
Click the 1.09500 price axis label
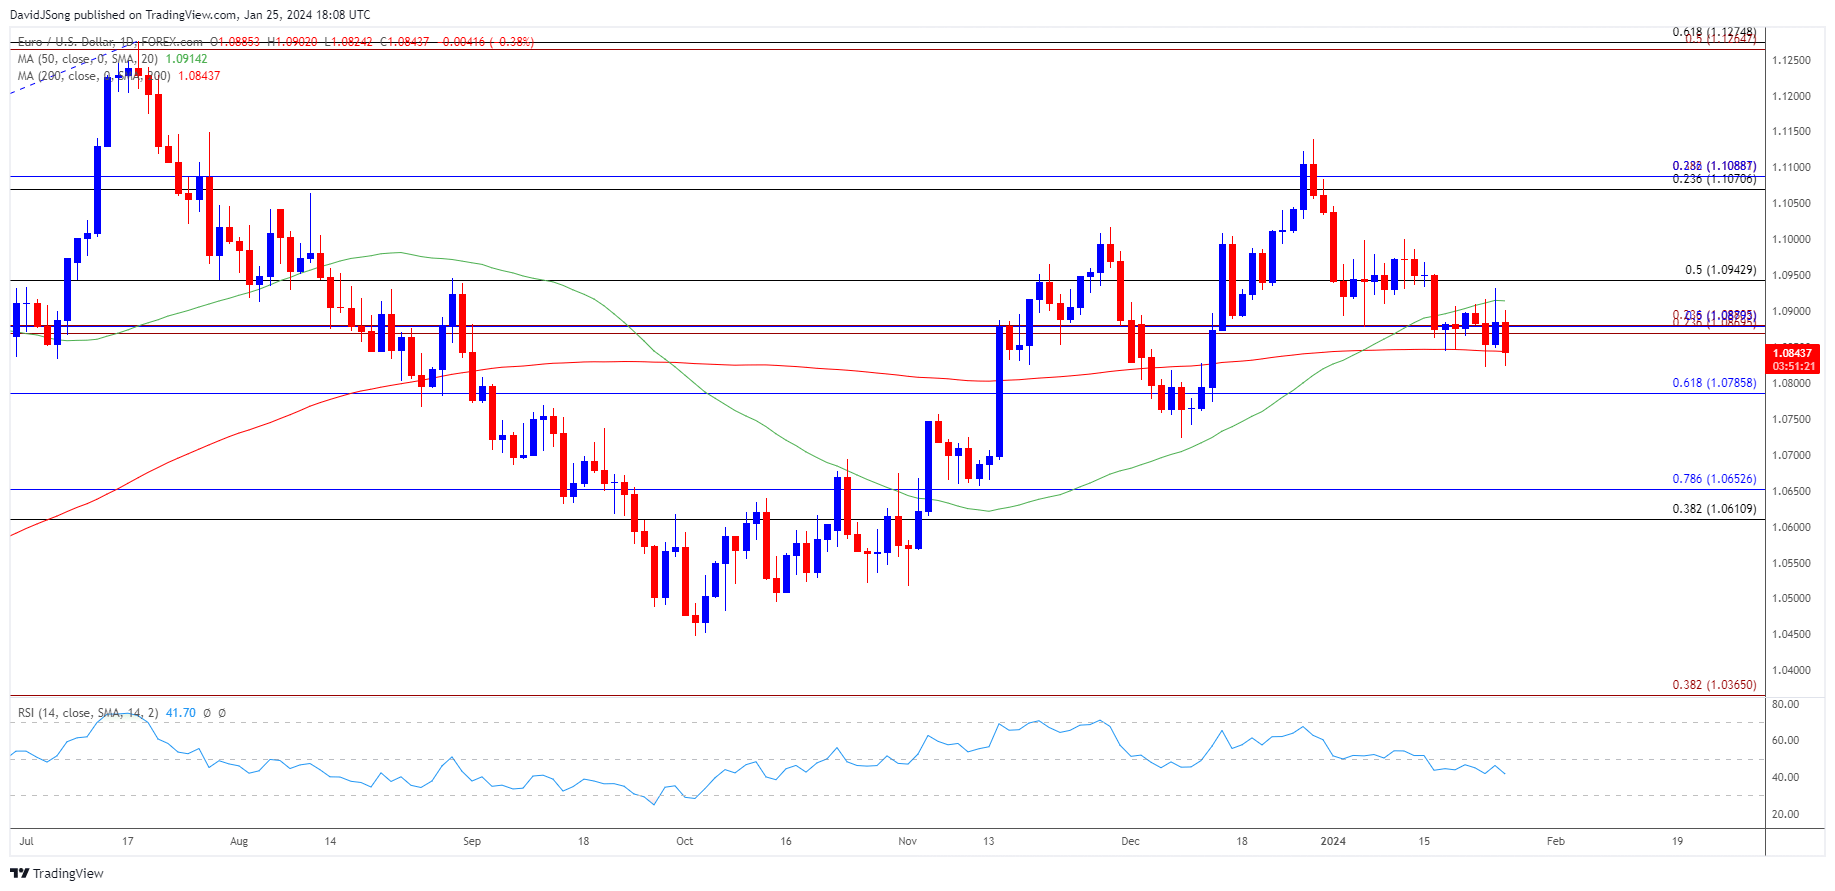pos(1791,276)
